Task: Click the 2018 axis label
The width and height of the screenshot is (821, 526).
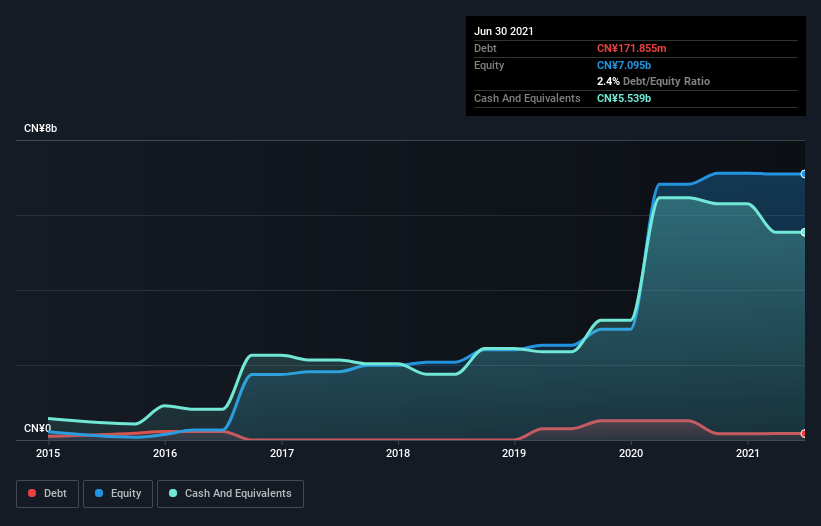Action: [398, 453]
